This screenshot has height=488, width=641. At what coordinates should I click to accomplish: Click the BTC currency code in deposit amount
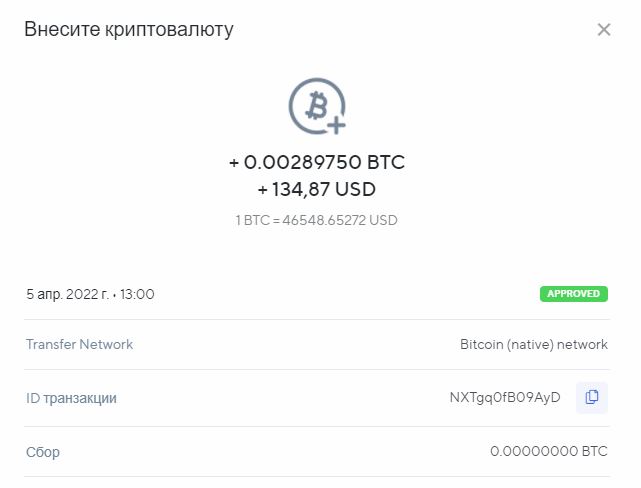pyautogui.click(x=386, y=163)
